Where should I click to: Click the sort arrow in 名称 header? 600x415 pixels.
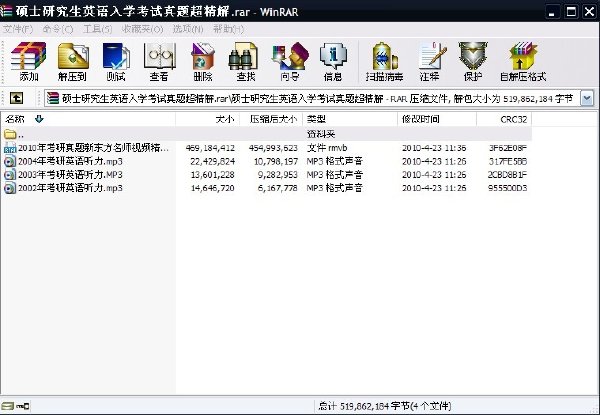[39, 119]
